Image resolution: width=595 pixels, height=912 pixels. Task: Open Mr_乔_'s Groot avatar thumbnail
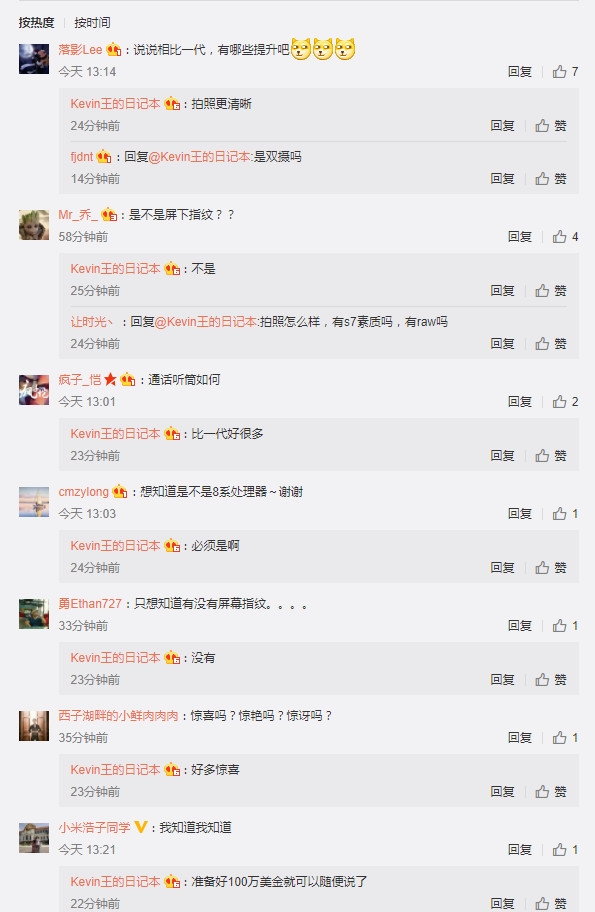point(34,225)
